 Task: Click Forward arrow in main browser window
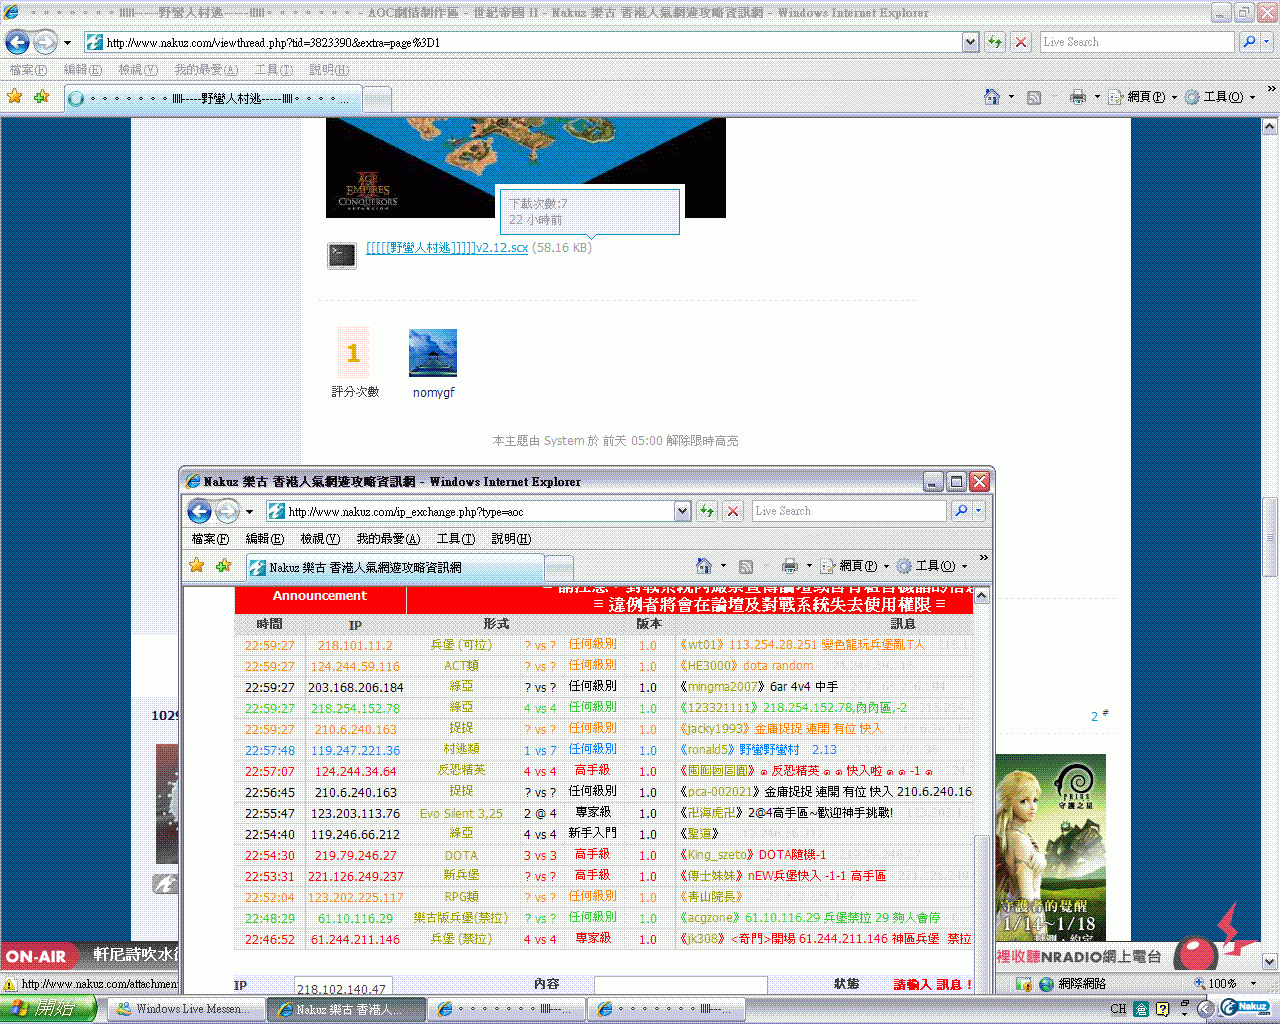pos(45,42)
